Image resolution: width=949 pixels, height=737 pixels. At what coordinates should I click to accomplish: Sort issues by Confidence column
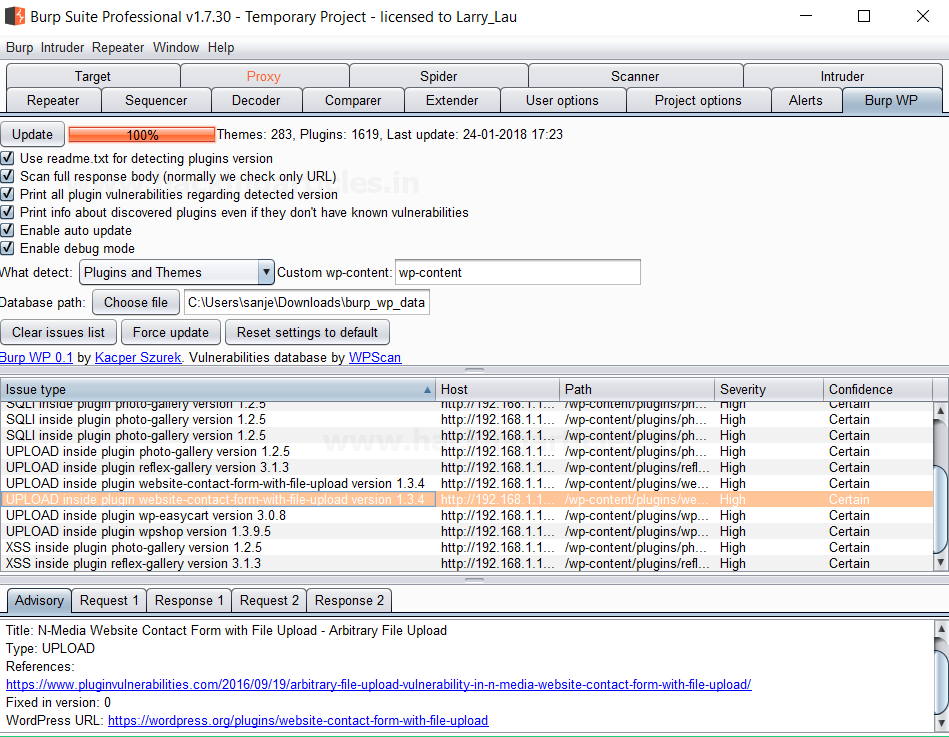[x=878, y=390]
